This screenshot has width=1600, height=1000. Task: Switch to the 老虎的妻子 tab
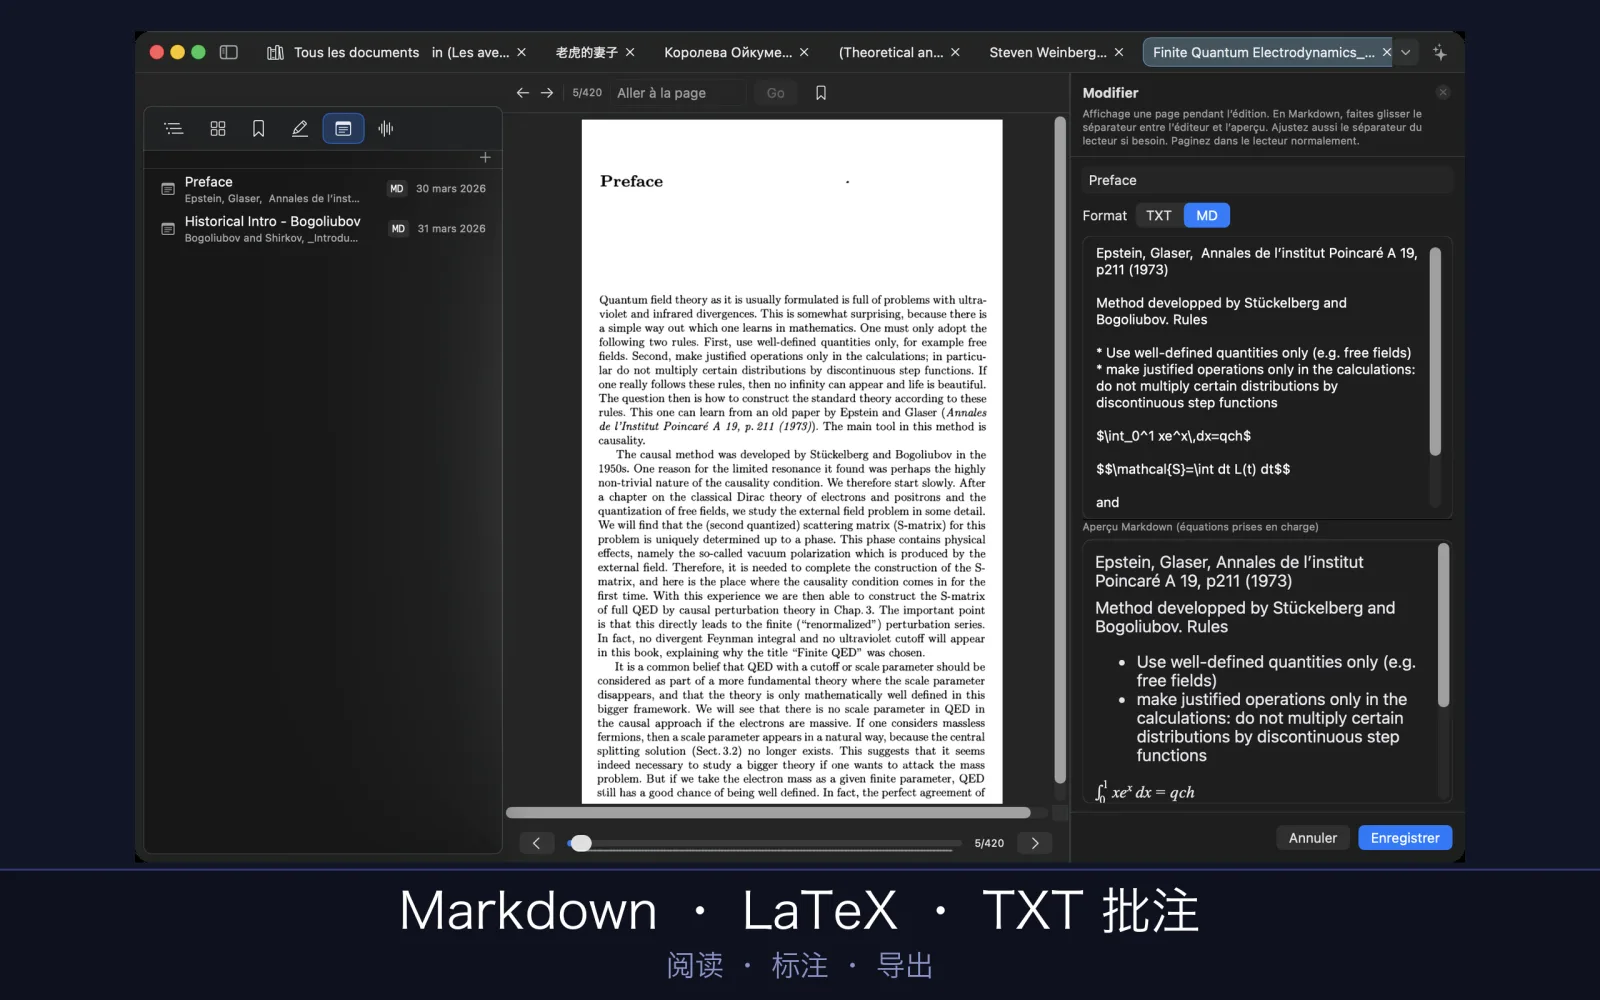tap(586, 52)
